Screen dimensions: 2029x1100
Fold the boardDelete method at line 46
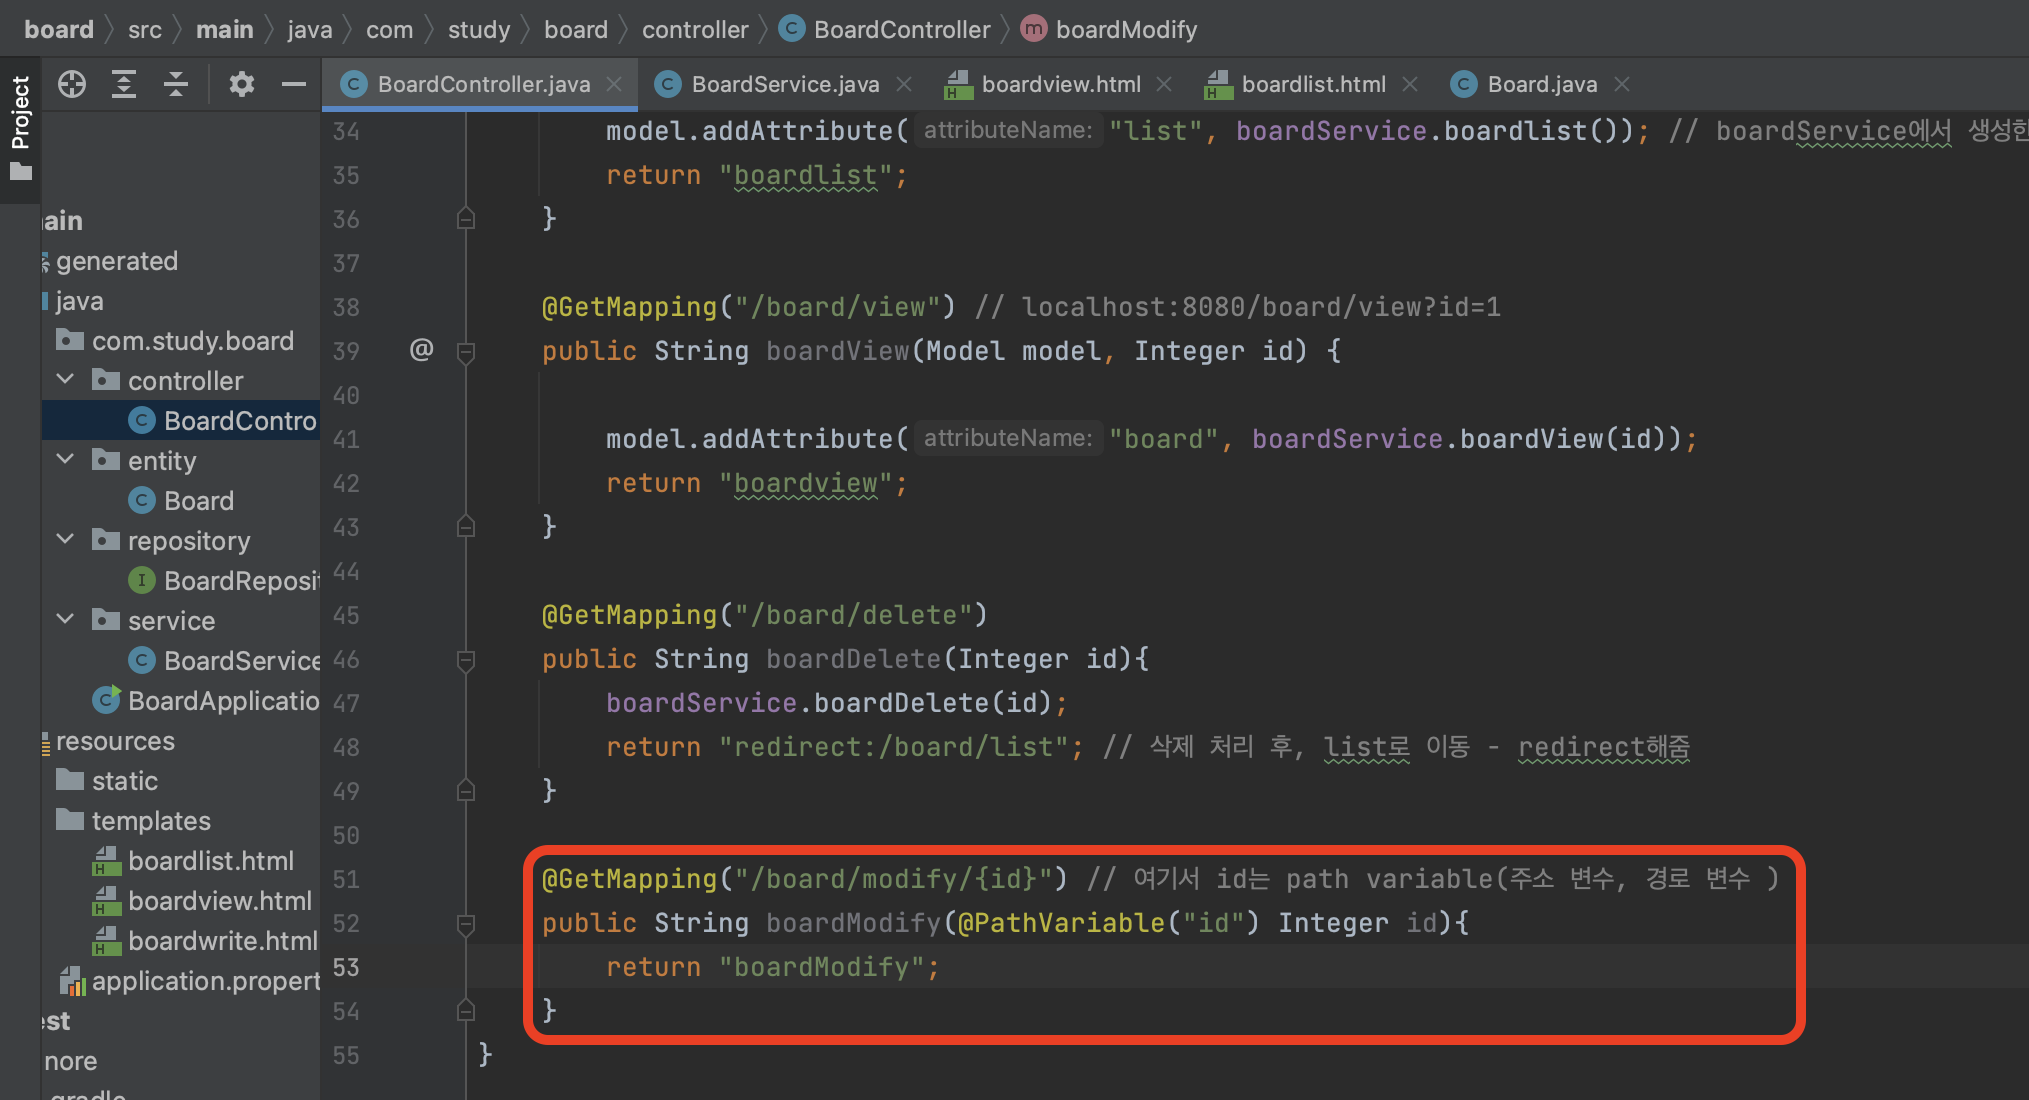click(x=466, y=659)
